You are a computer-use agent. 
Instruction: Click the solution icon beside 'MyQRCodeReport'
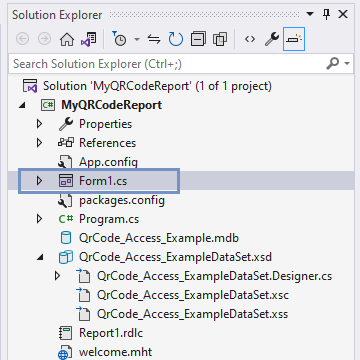coord(30,86)
